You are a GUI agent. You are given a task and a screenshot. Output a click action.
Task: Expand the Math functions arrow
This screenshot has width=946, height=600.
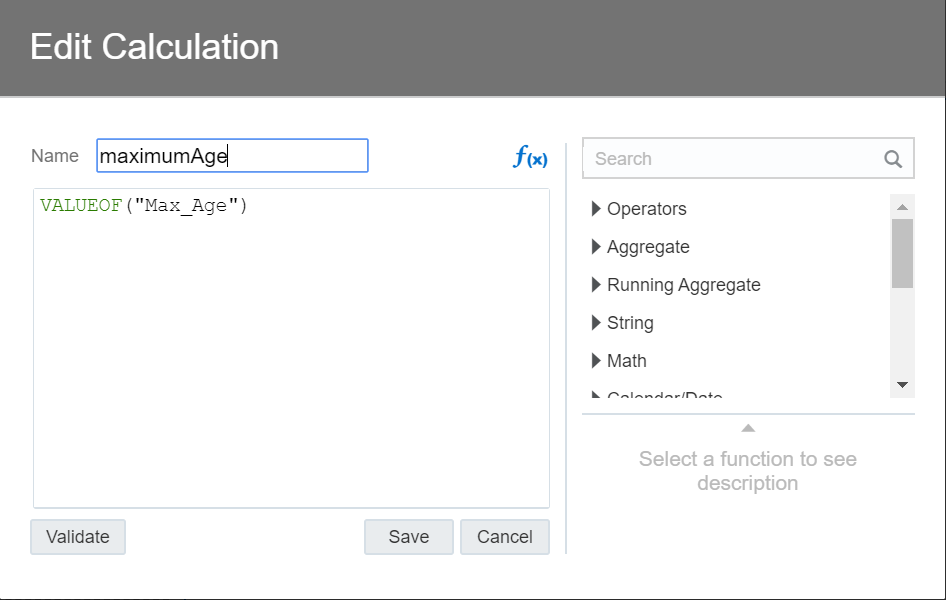(x=596, y=361)
